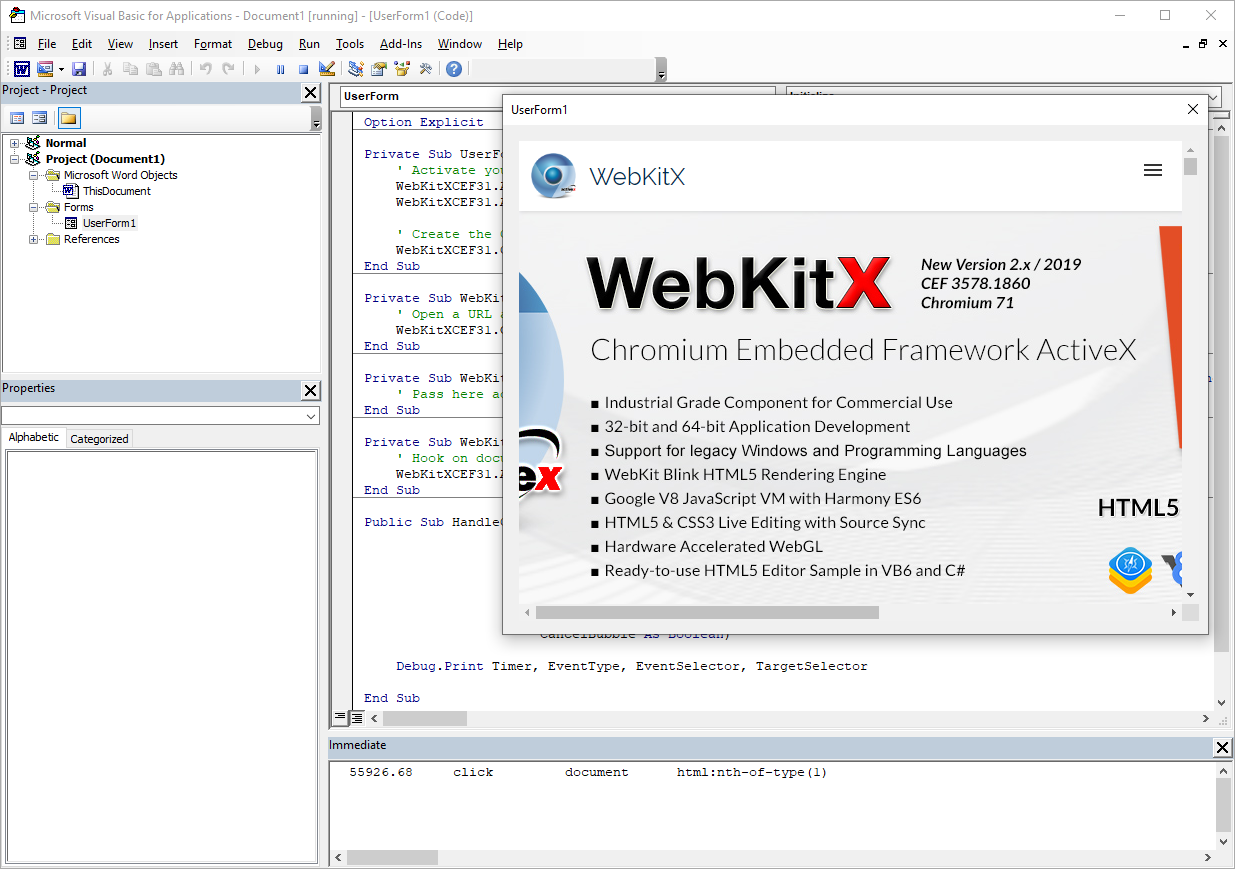Viewport: 1235px width, 869px height.
Task: Open the Object Browser toolbar icon
Action: pos(402,69)
